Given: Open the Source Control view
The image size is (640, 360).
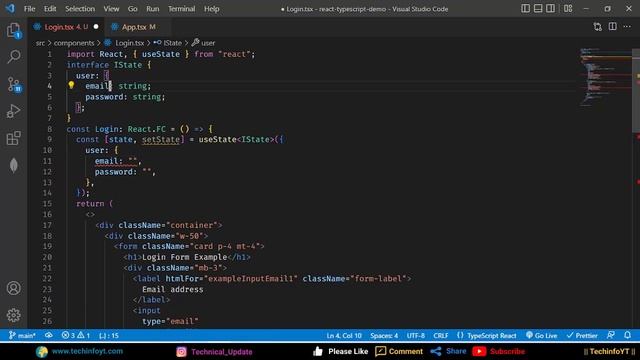Looking at the screenshot, I should pos(14,84).
